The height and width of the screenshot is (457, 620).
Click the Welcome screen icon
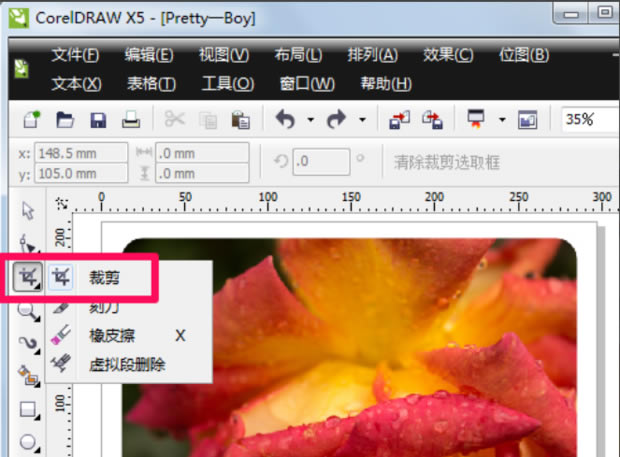click(x=528, y=120)
